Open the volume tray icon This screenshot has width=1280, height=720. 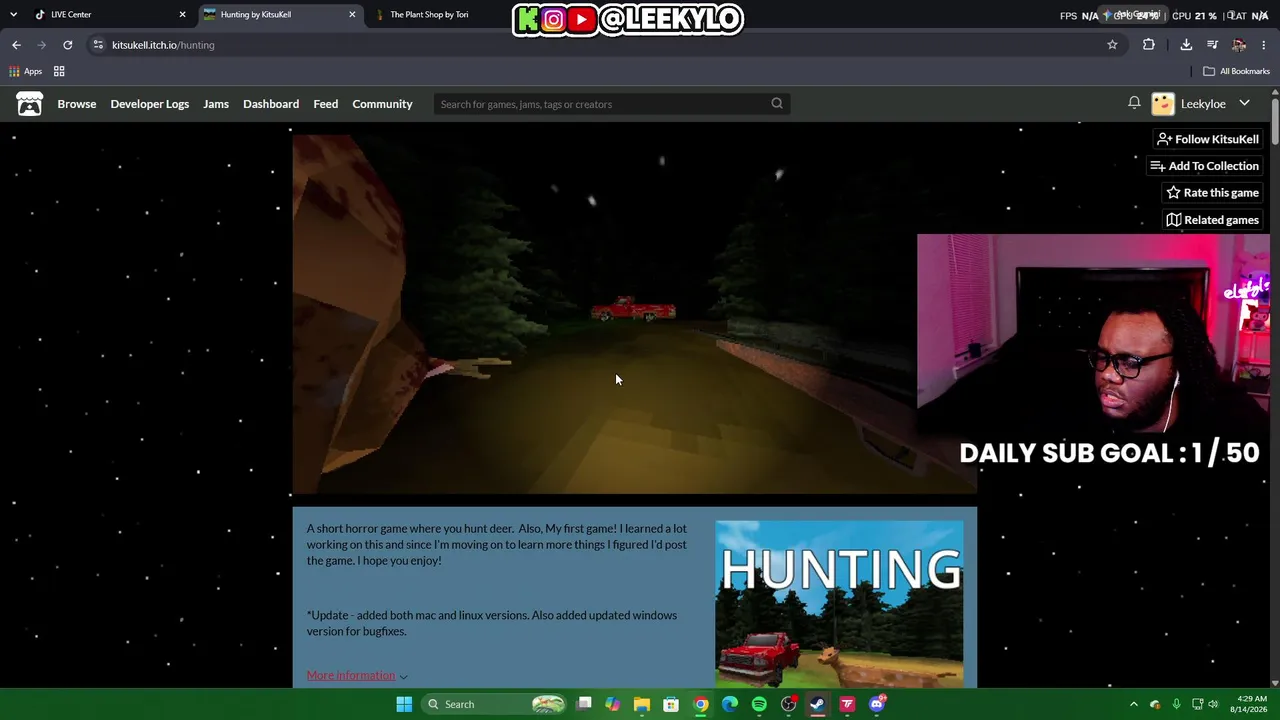[x=1212, y=704]
